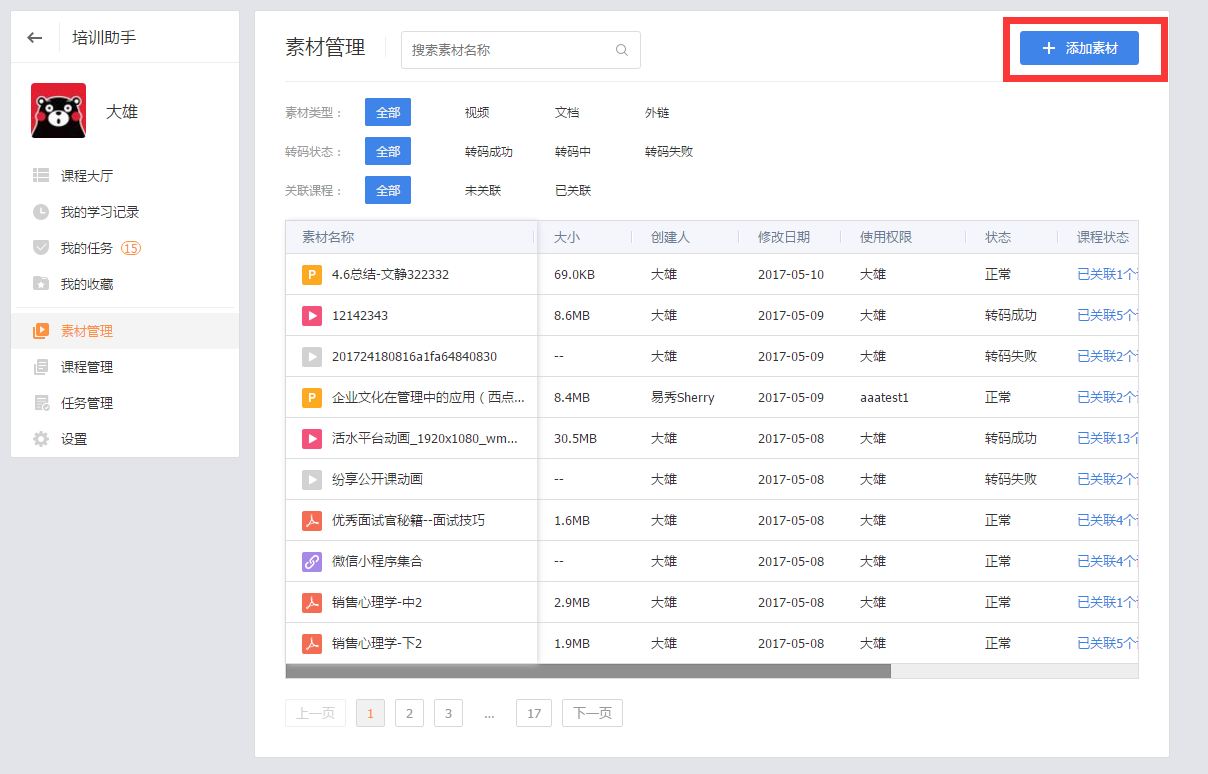Open 课程大厅 via its list icon
The height and width of the screenshot is (774, 1208).
coord(41,176)
